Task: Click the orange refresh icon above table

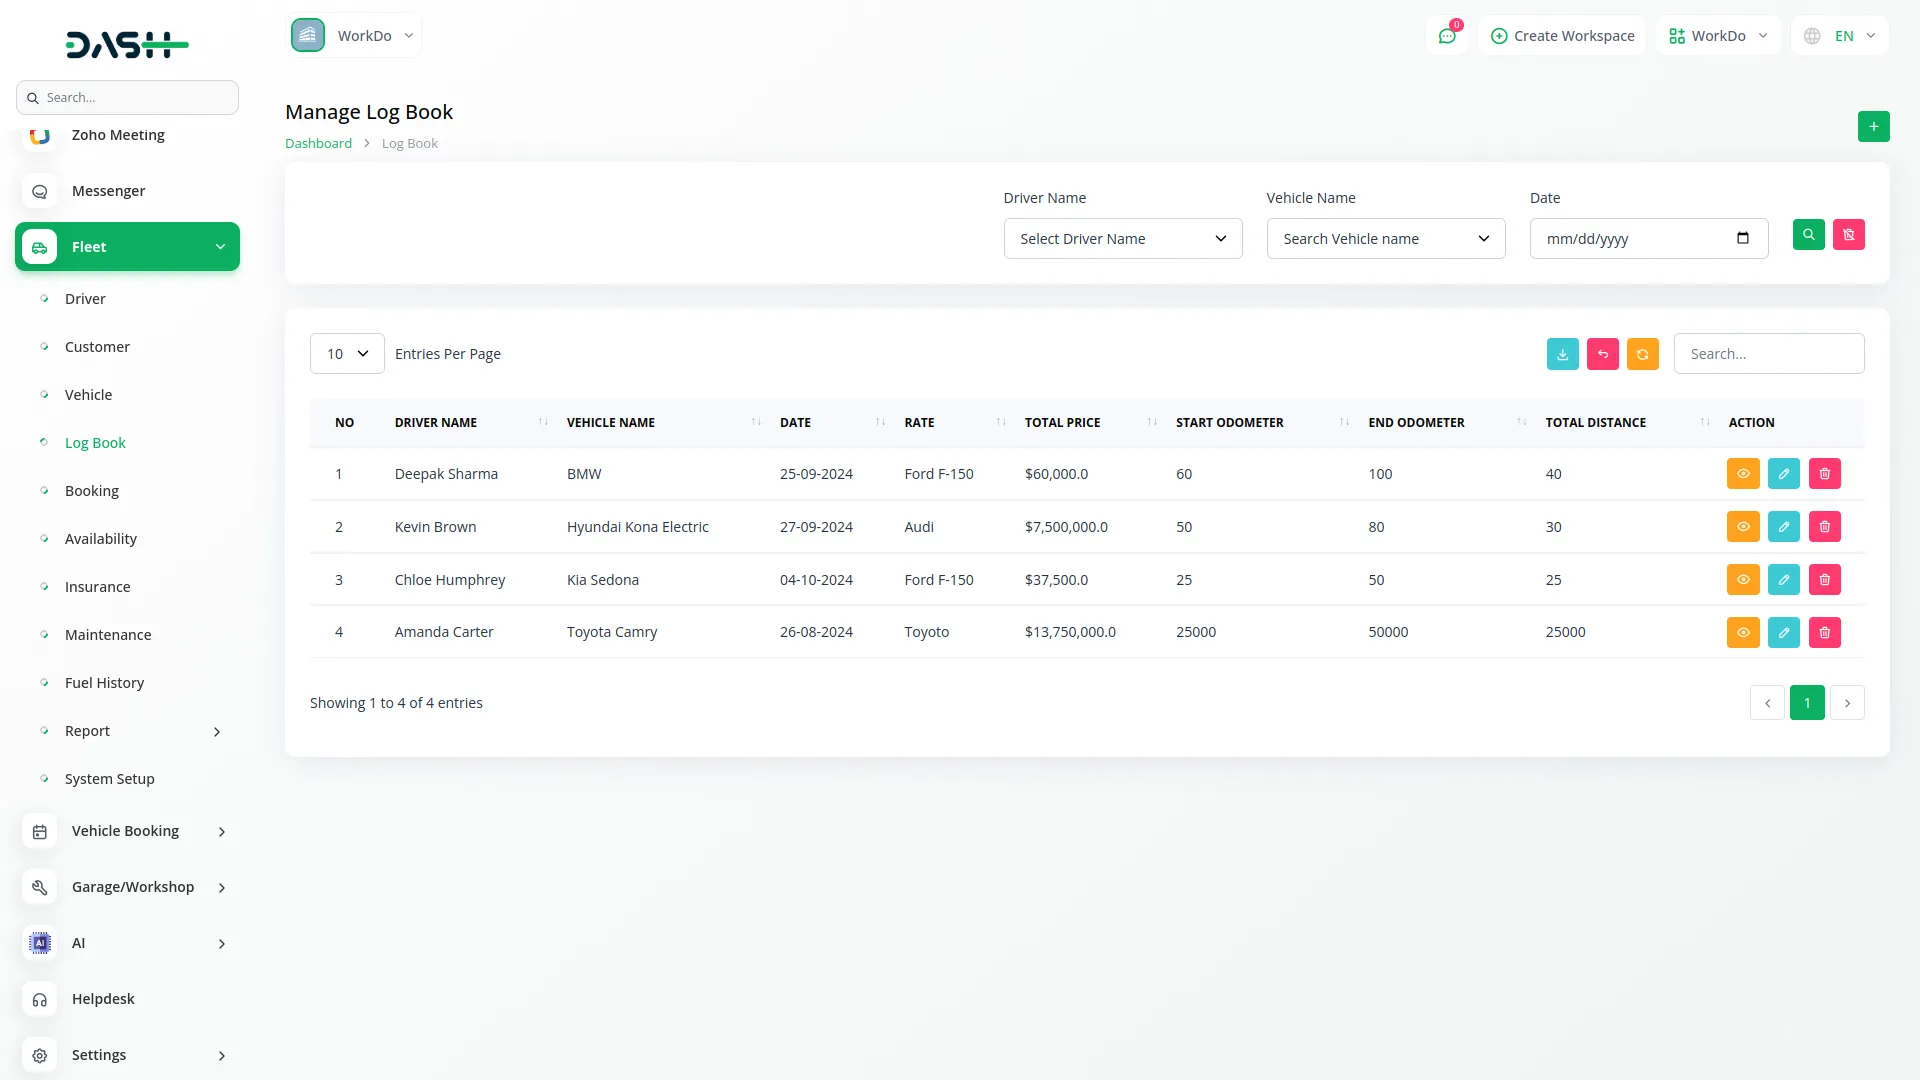Action: (1642, 354)
